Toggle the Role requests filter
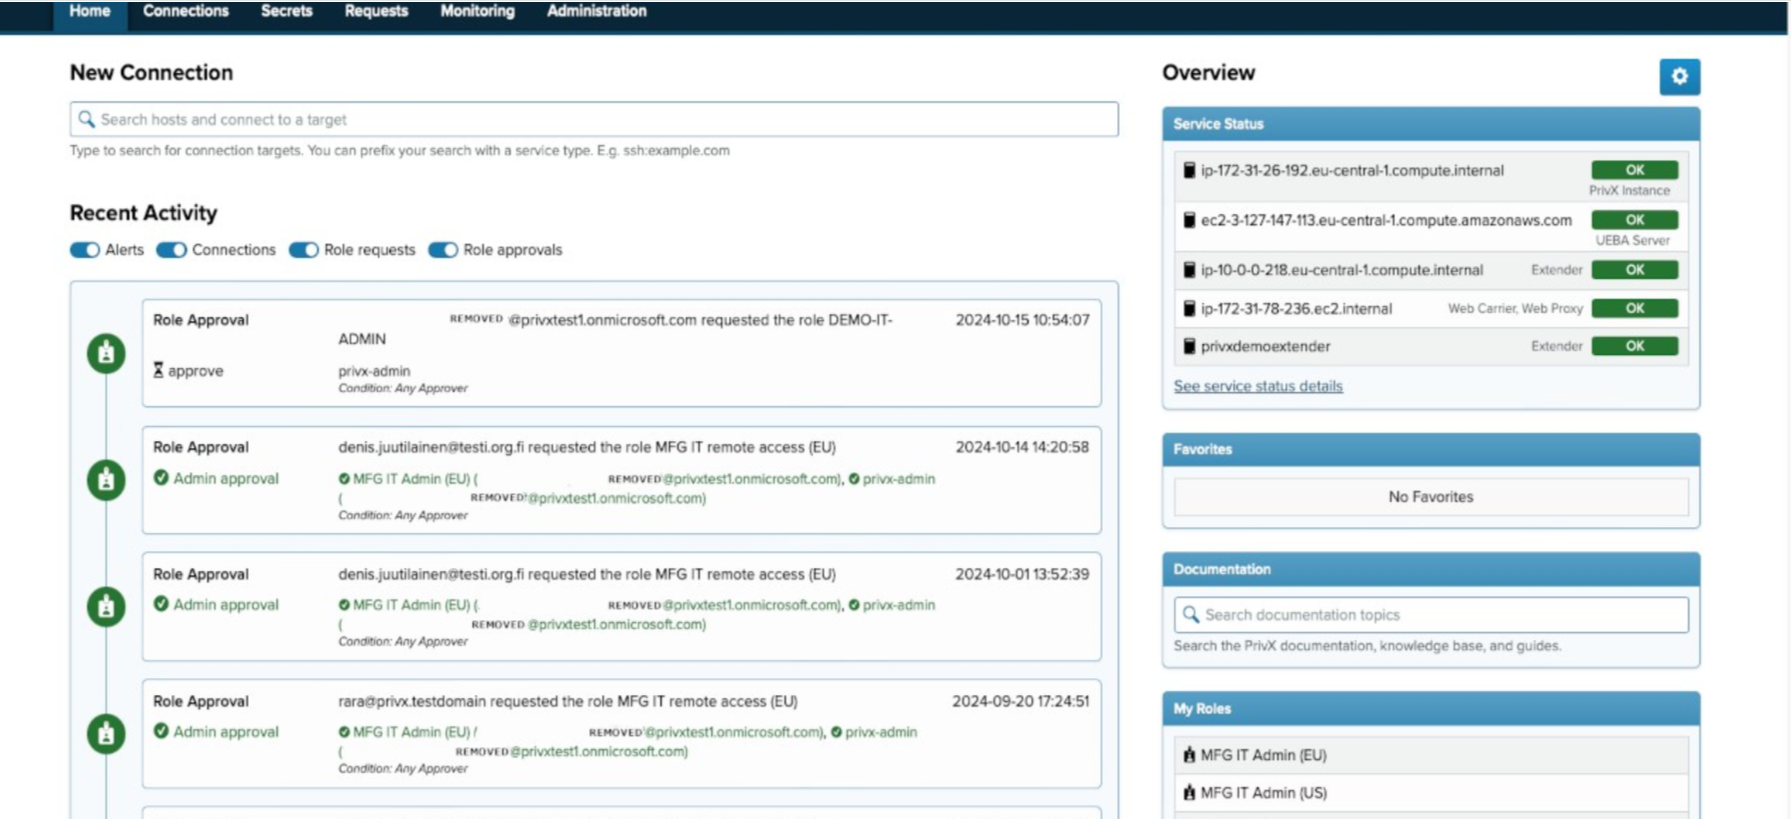 [304, 250]
